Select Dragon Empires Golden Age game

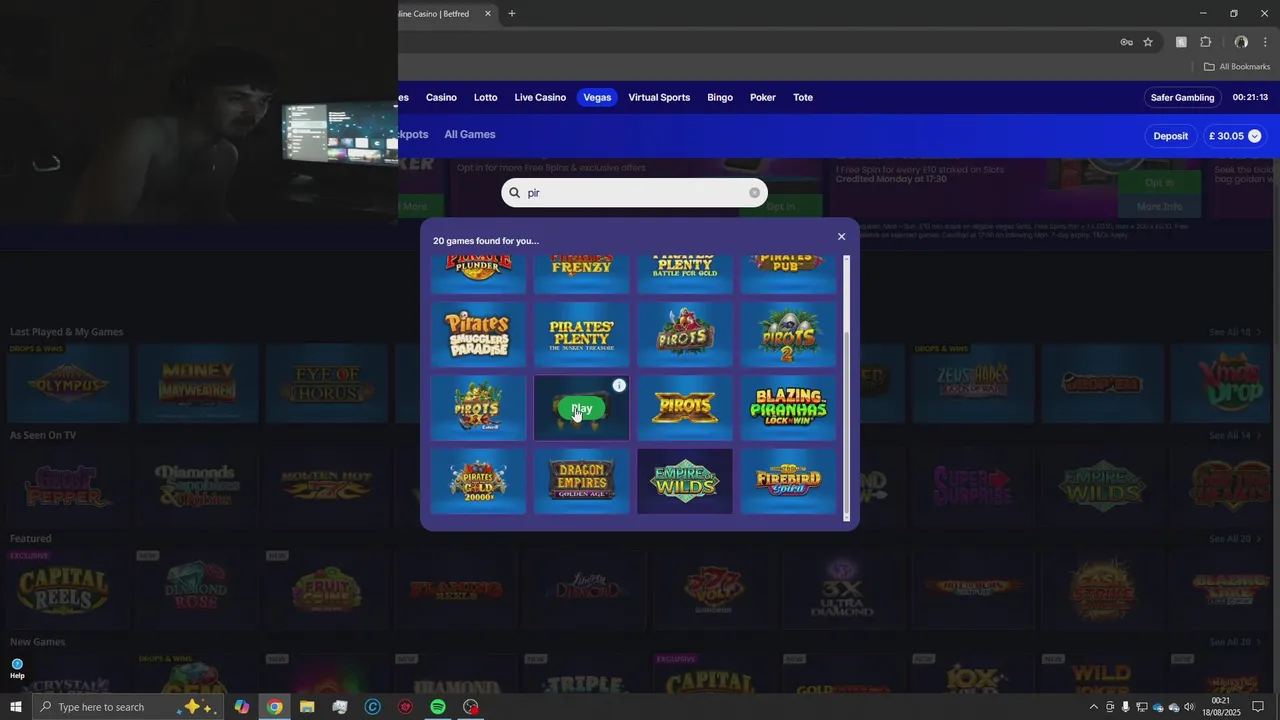point(581,481)
